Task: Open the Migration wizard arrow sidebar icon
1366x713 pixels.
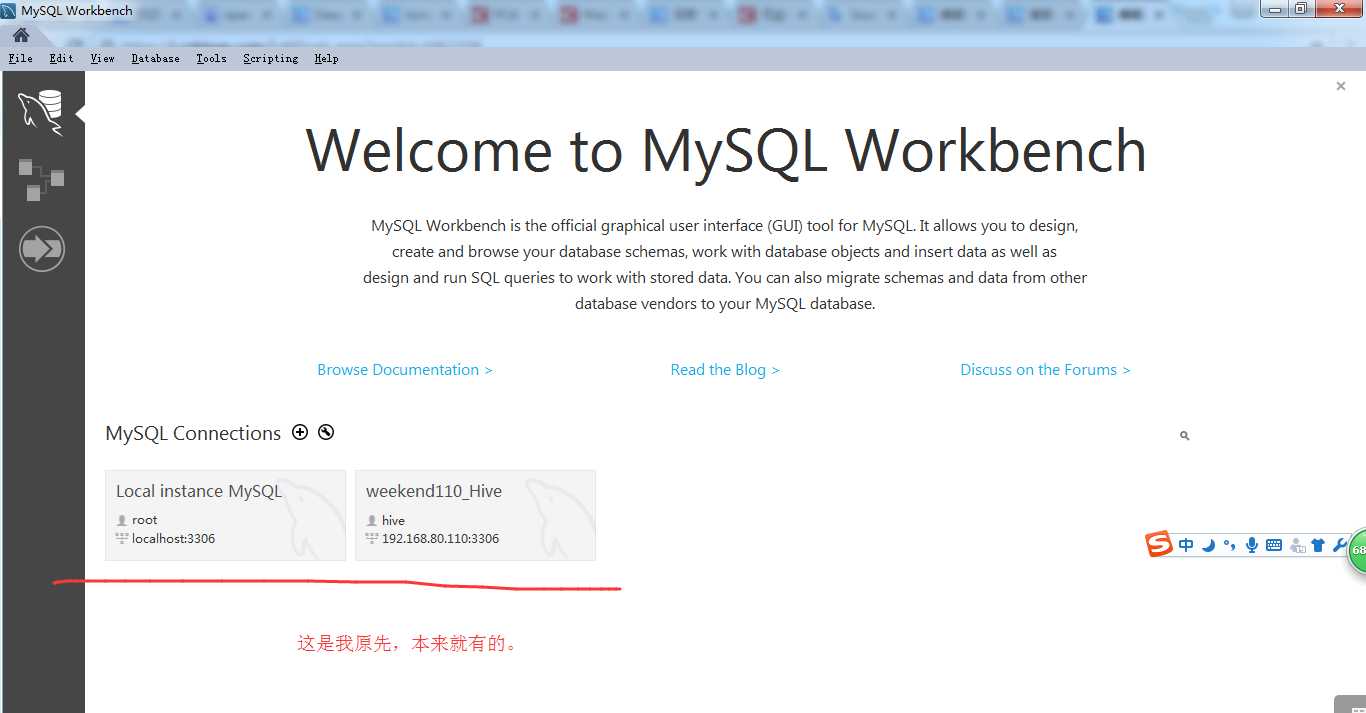Action: click(42, 247)
